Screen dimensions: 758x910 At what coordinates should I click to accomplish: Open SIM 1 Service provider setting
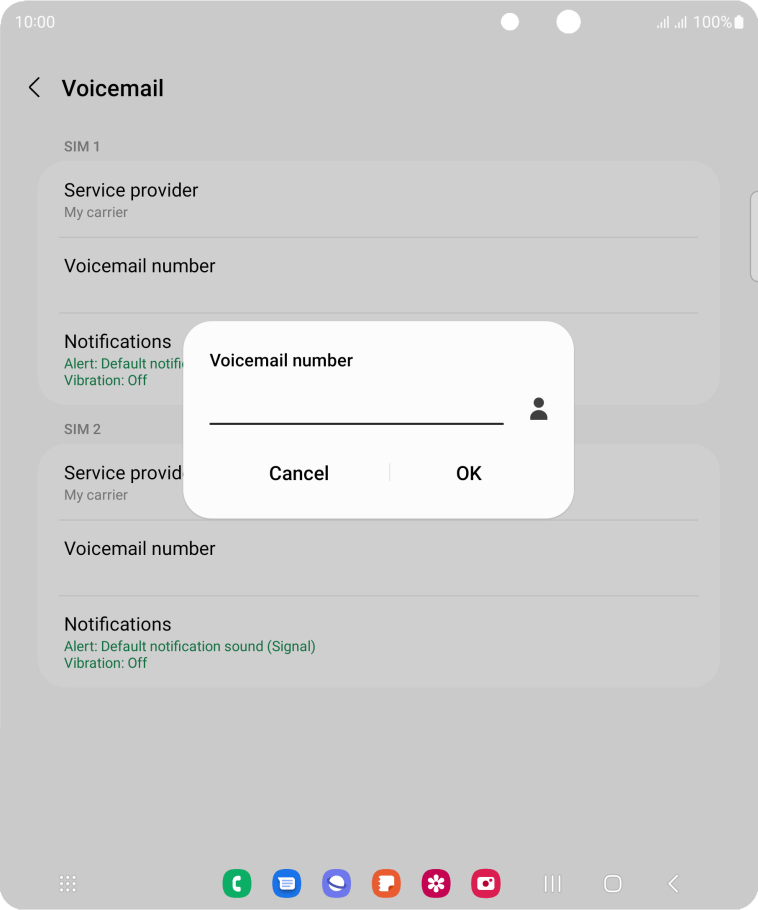[x=378, y=200]
